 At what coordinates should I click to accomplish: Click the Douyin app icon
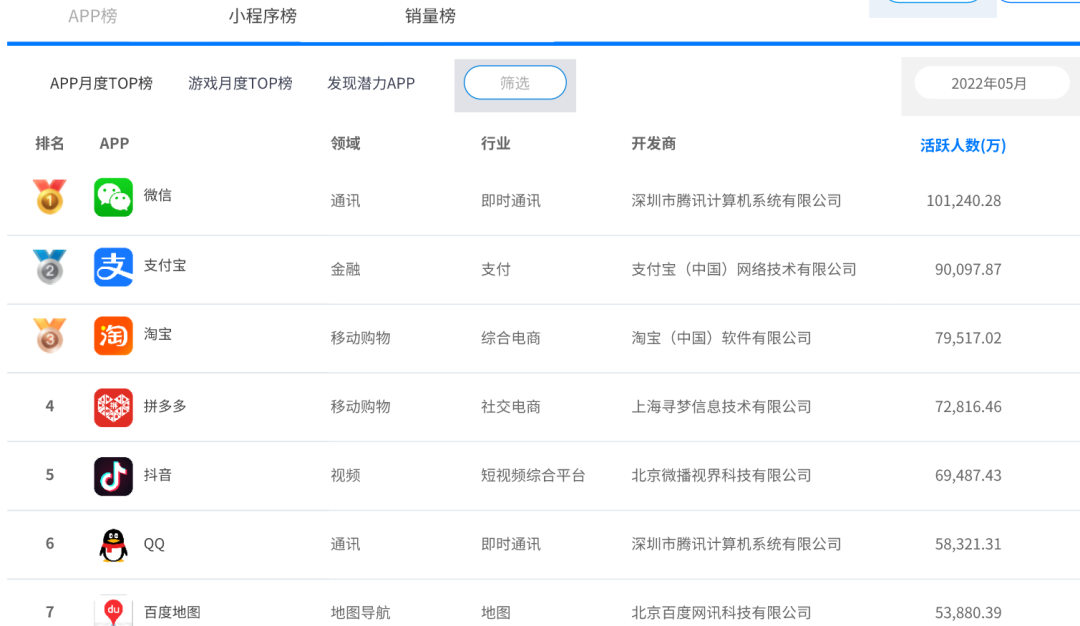coord(113,476)
